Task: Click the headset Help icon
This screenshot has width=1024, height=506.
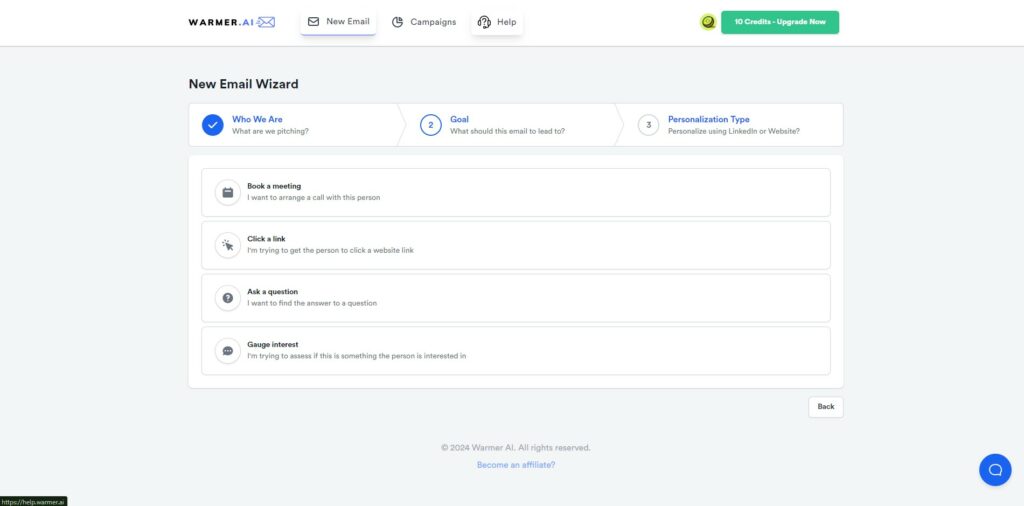Action: (x=484, y=22)
